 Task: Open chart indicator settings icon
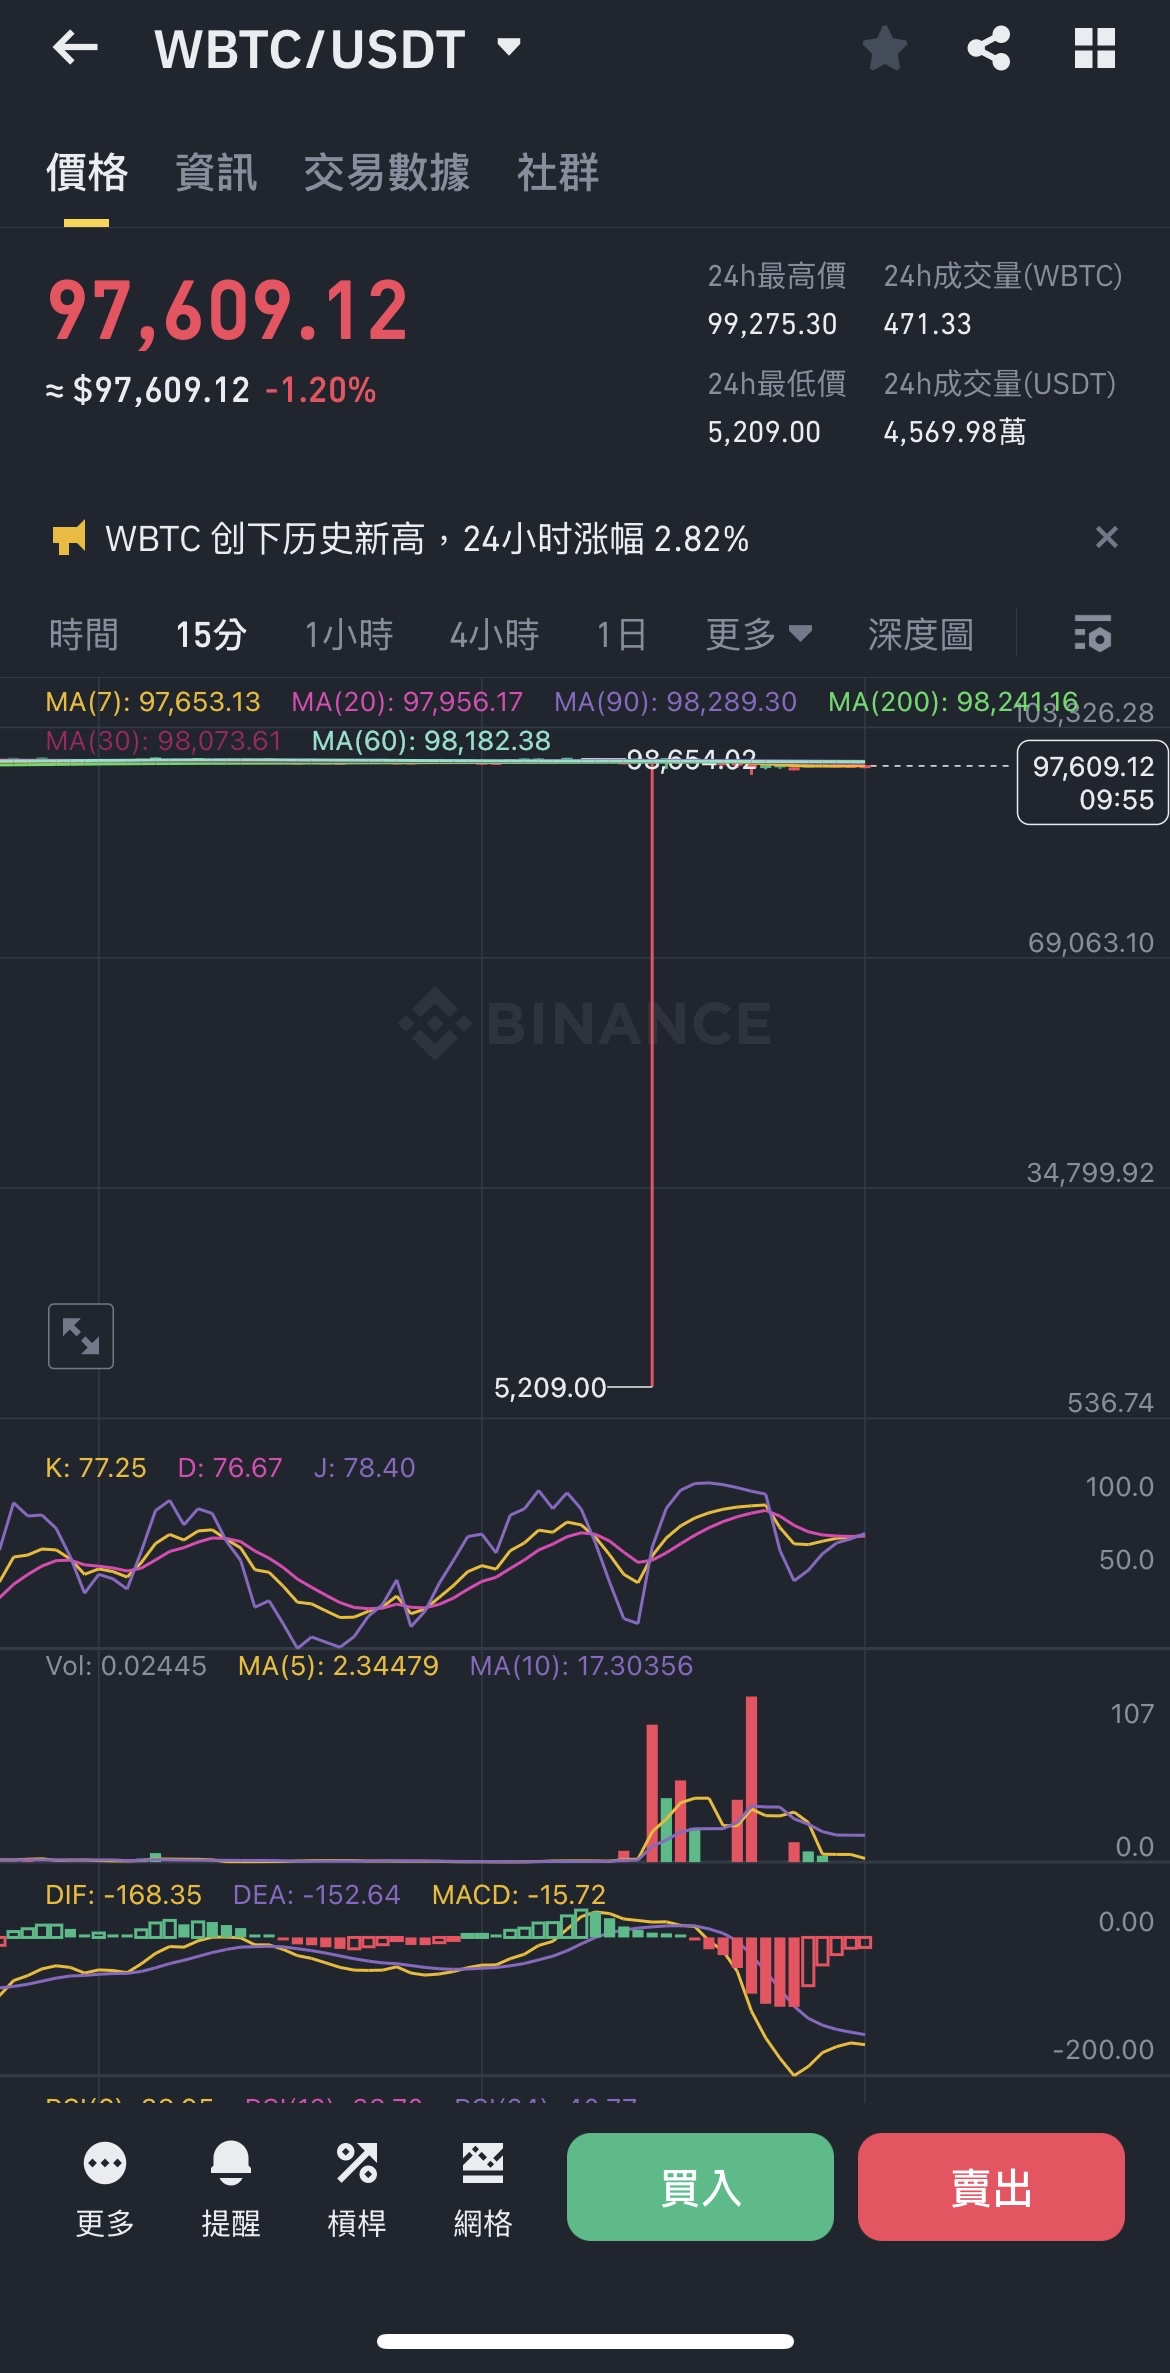tap(1092, 634)
